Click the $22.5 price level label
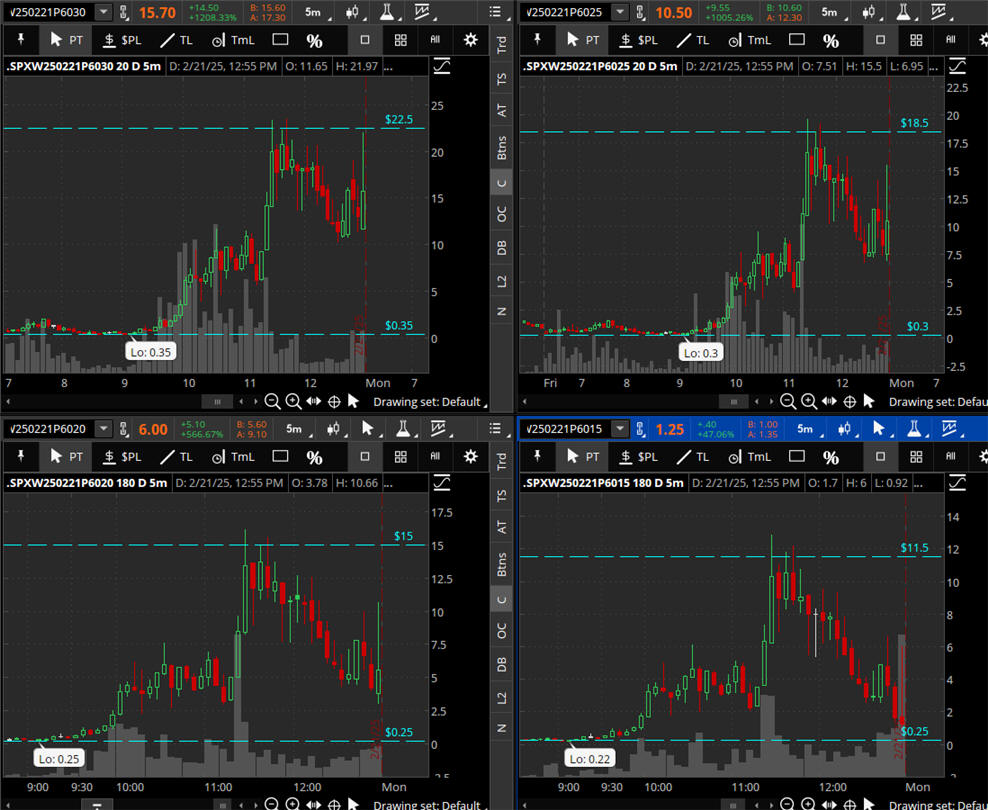The height and width of the screenshot is (810, 988). (x=399, y=119)
